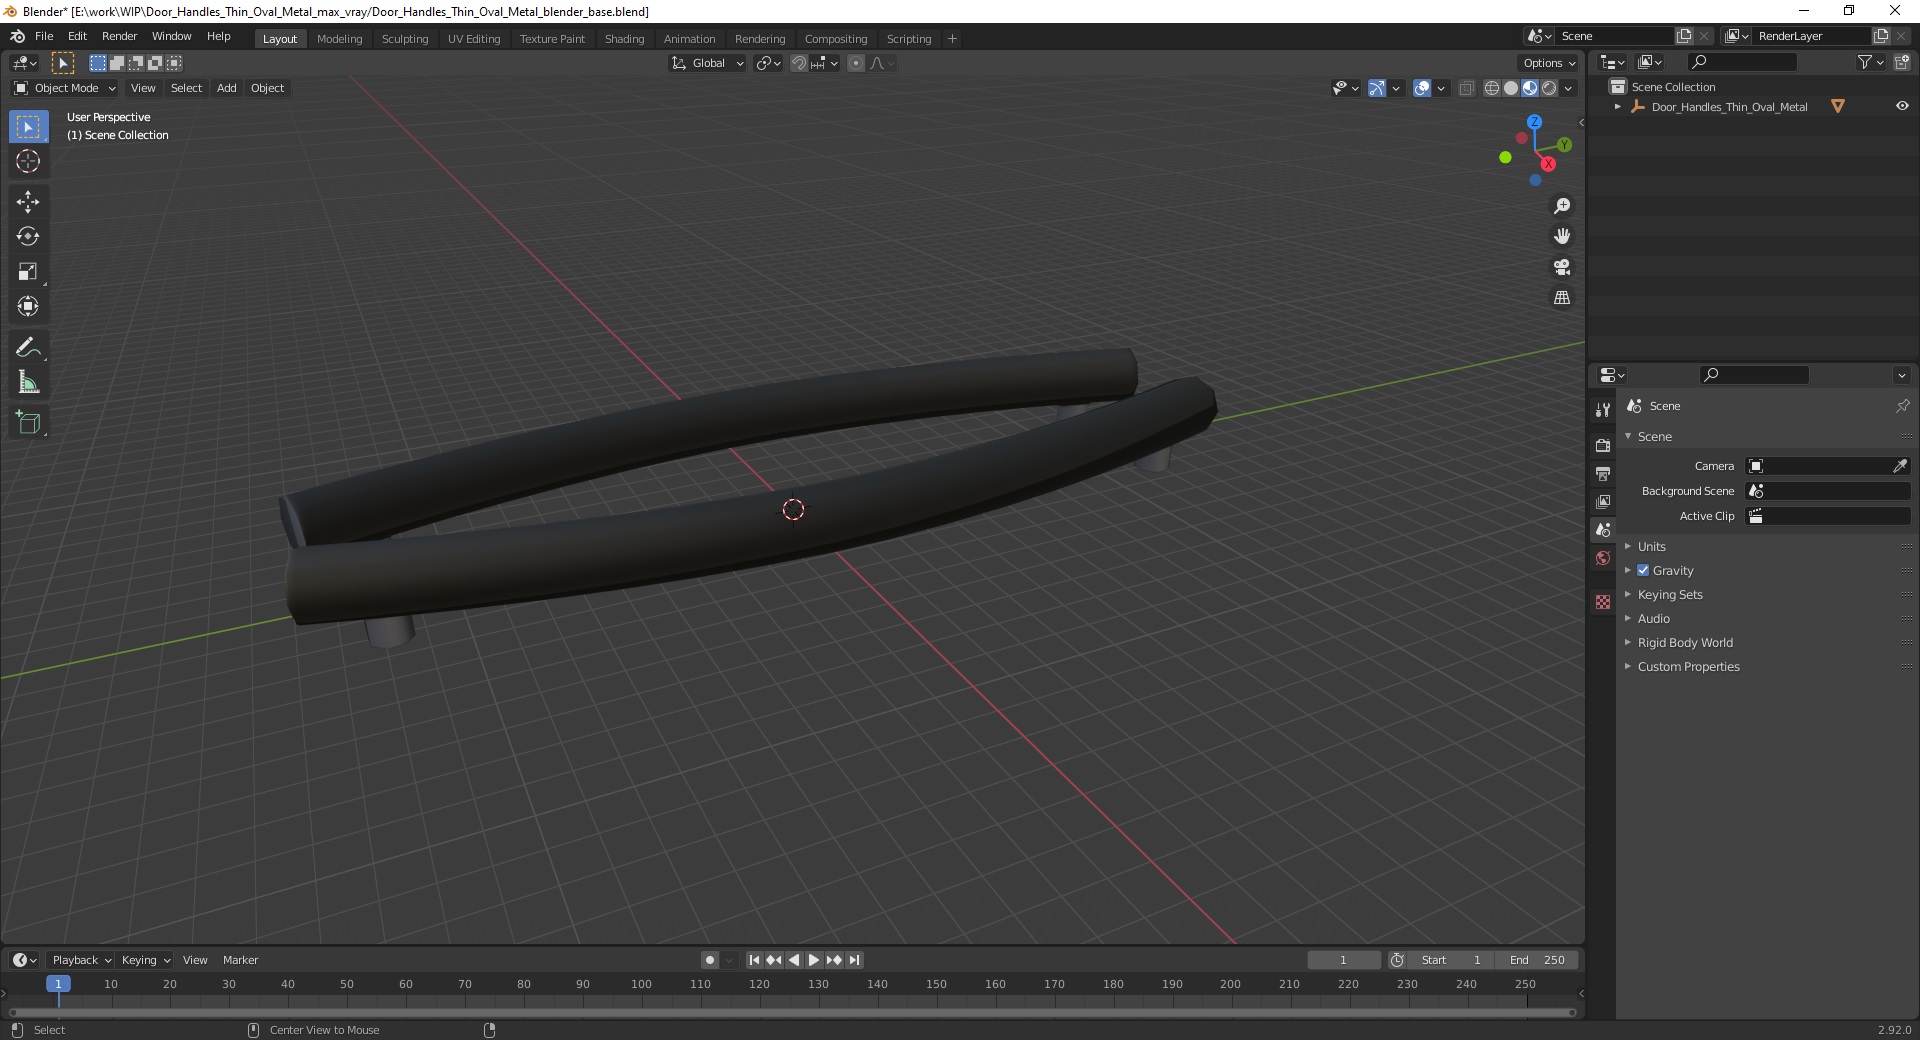Toggle show overlays button
The height and width of the screenshot is (1040, 1920).
click(x=1422, y=88)
